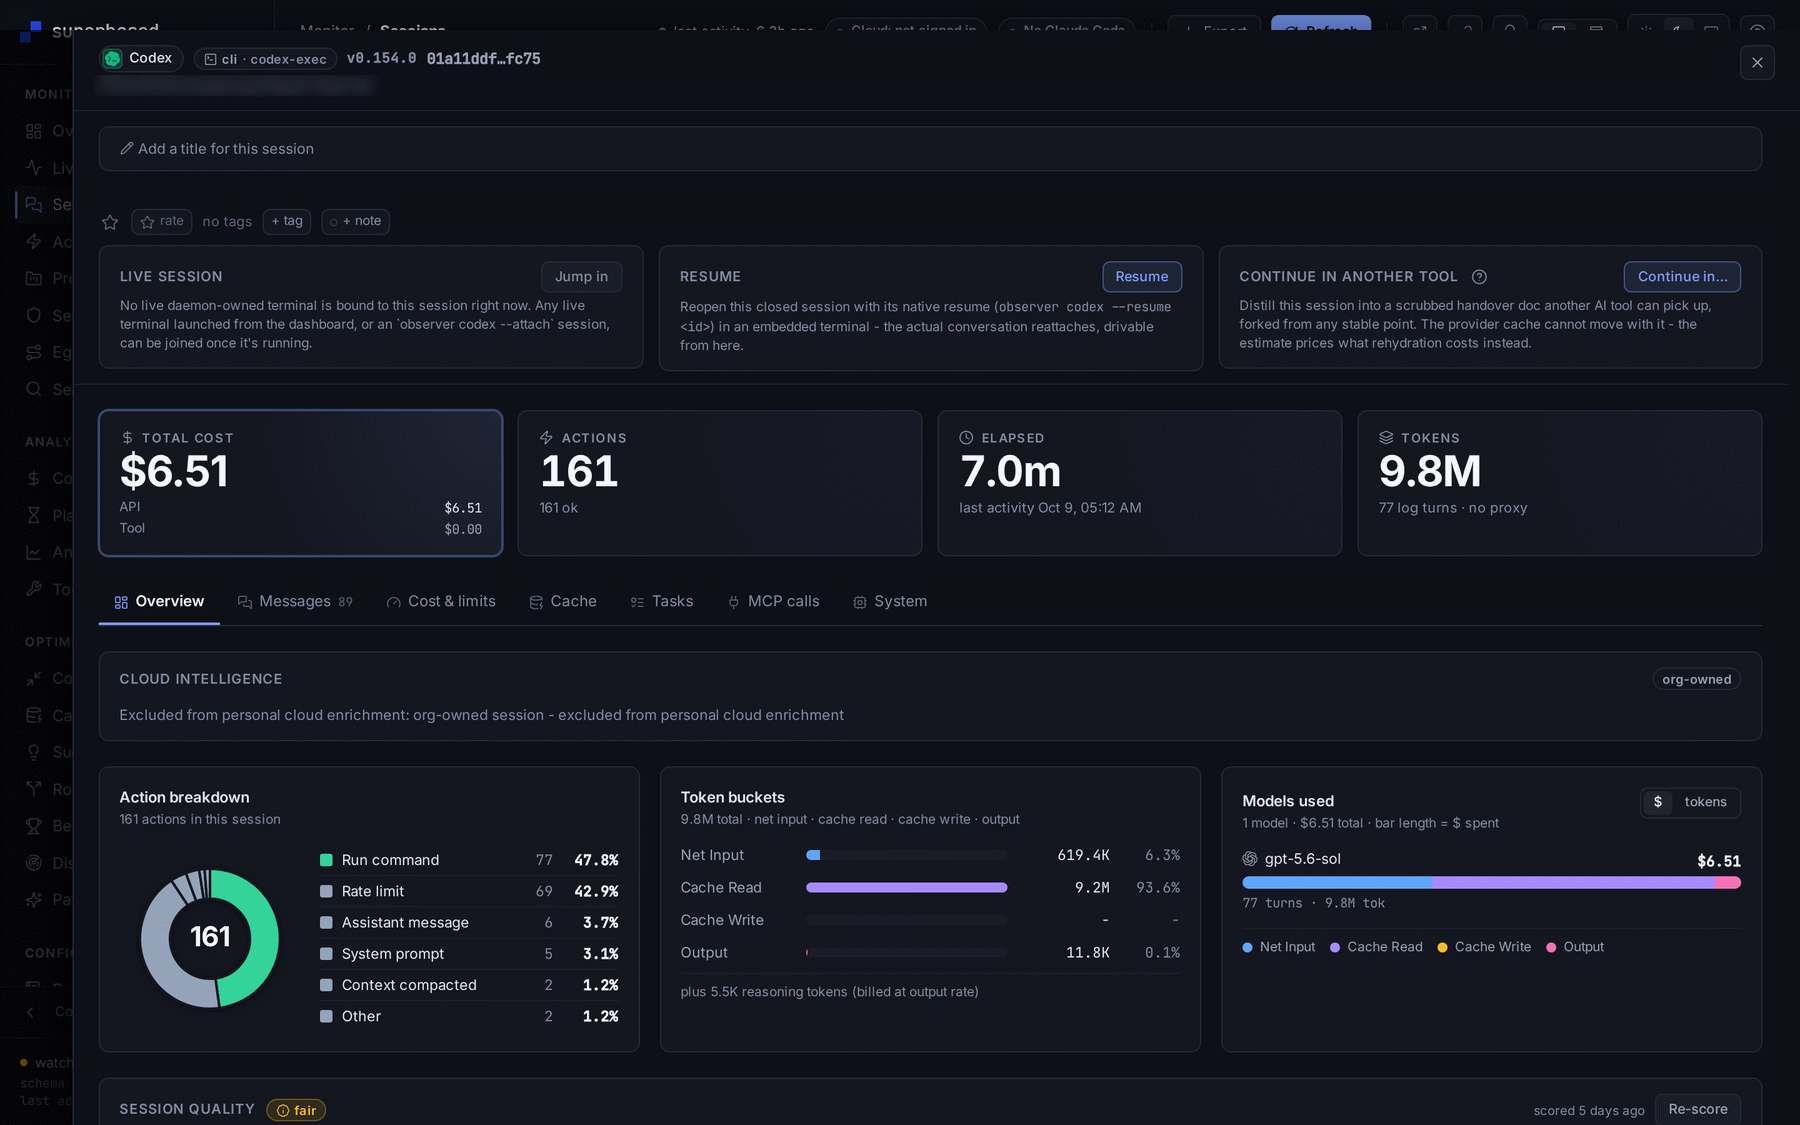Click the Codex provider badge icon
The image size is (1800, 1125).
(x=113, y=59)
